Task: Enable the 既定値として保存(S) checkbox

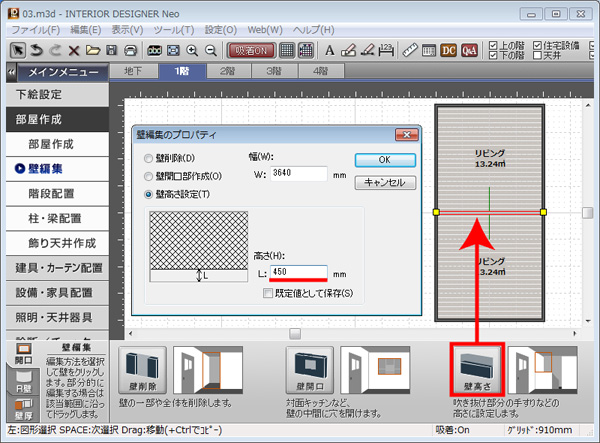Action: click(268, 293)
